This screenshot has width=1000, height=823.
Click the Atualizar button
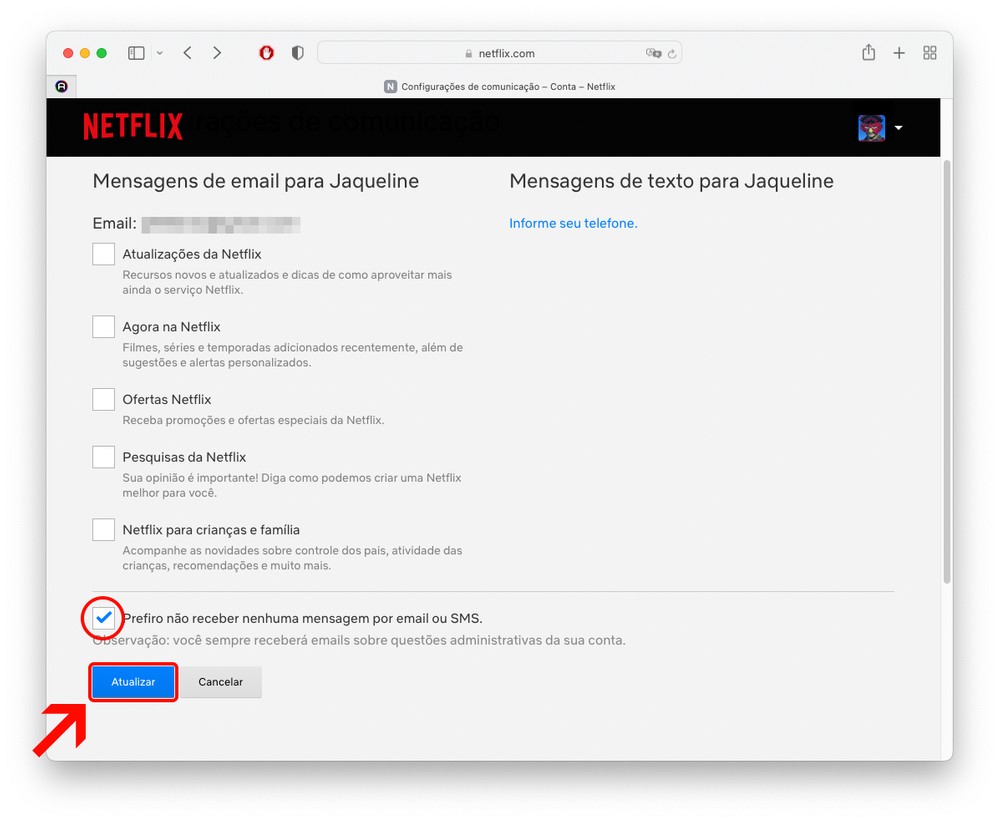pos(133,682)
